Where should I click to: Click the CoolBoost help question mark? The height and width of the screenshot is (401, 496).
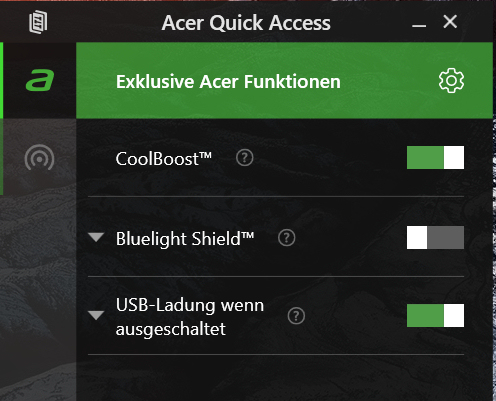coord(245,158)
